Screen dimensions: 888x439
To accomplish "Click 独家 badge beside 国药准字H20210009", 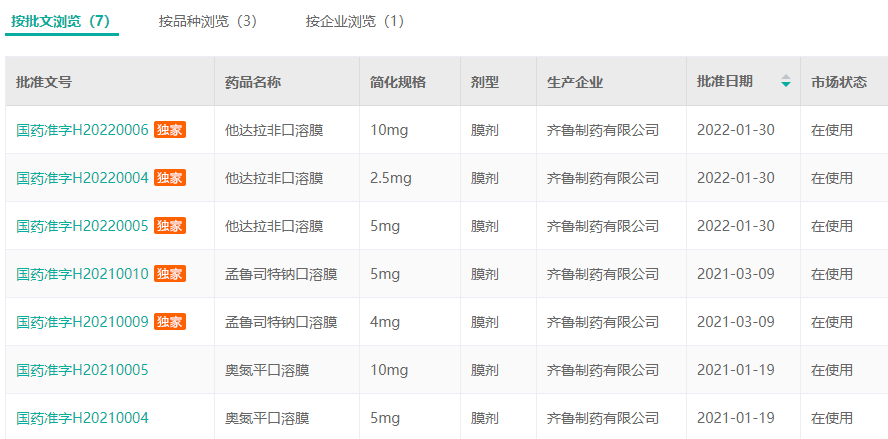I will (x=170, y=322).
